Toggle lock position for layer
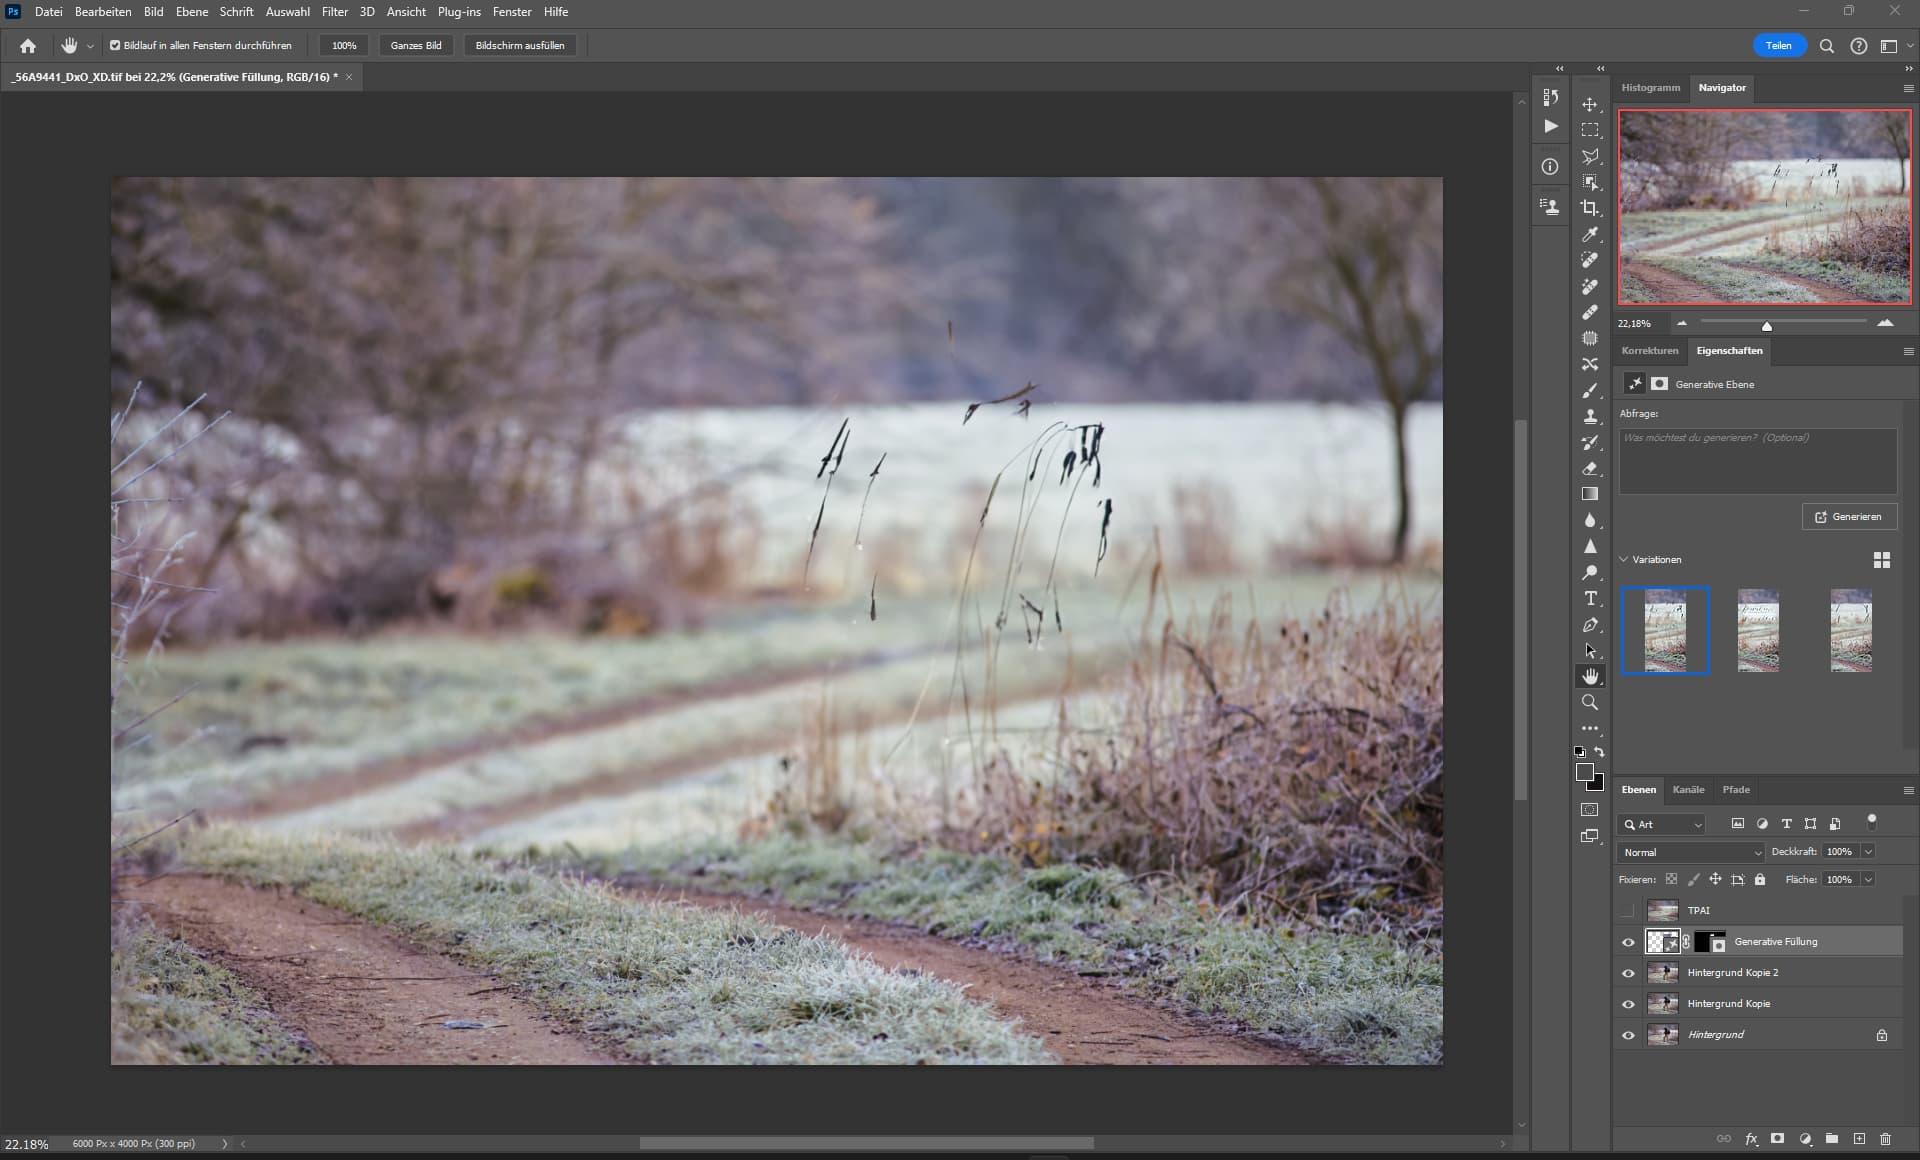Screen dimensions: 1920x1160 (x=1715, y=880)
